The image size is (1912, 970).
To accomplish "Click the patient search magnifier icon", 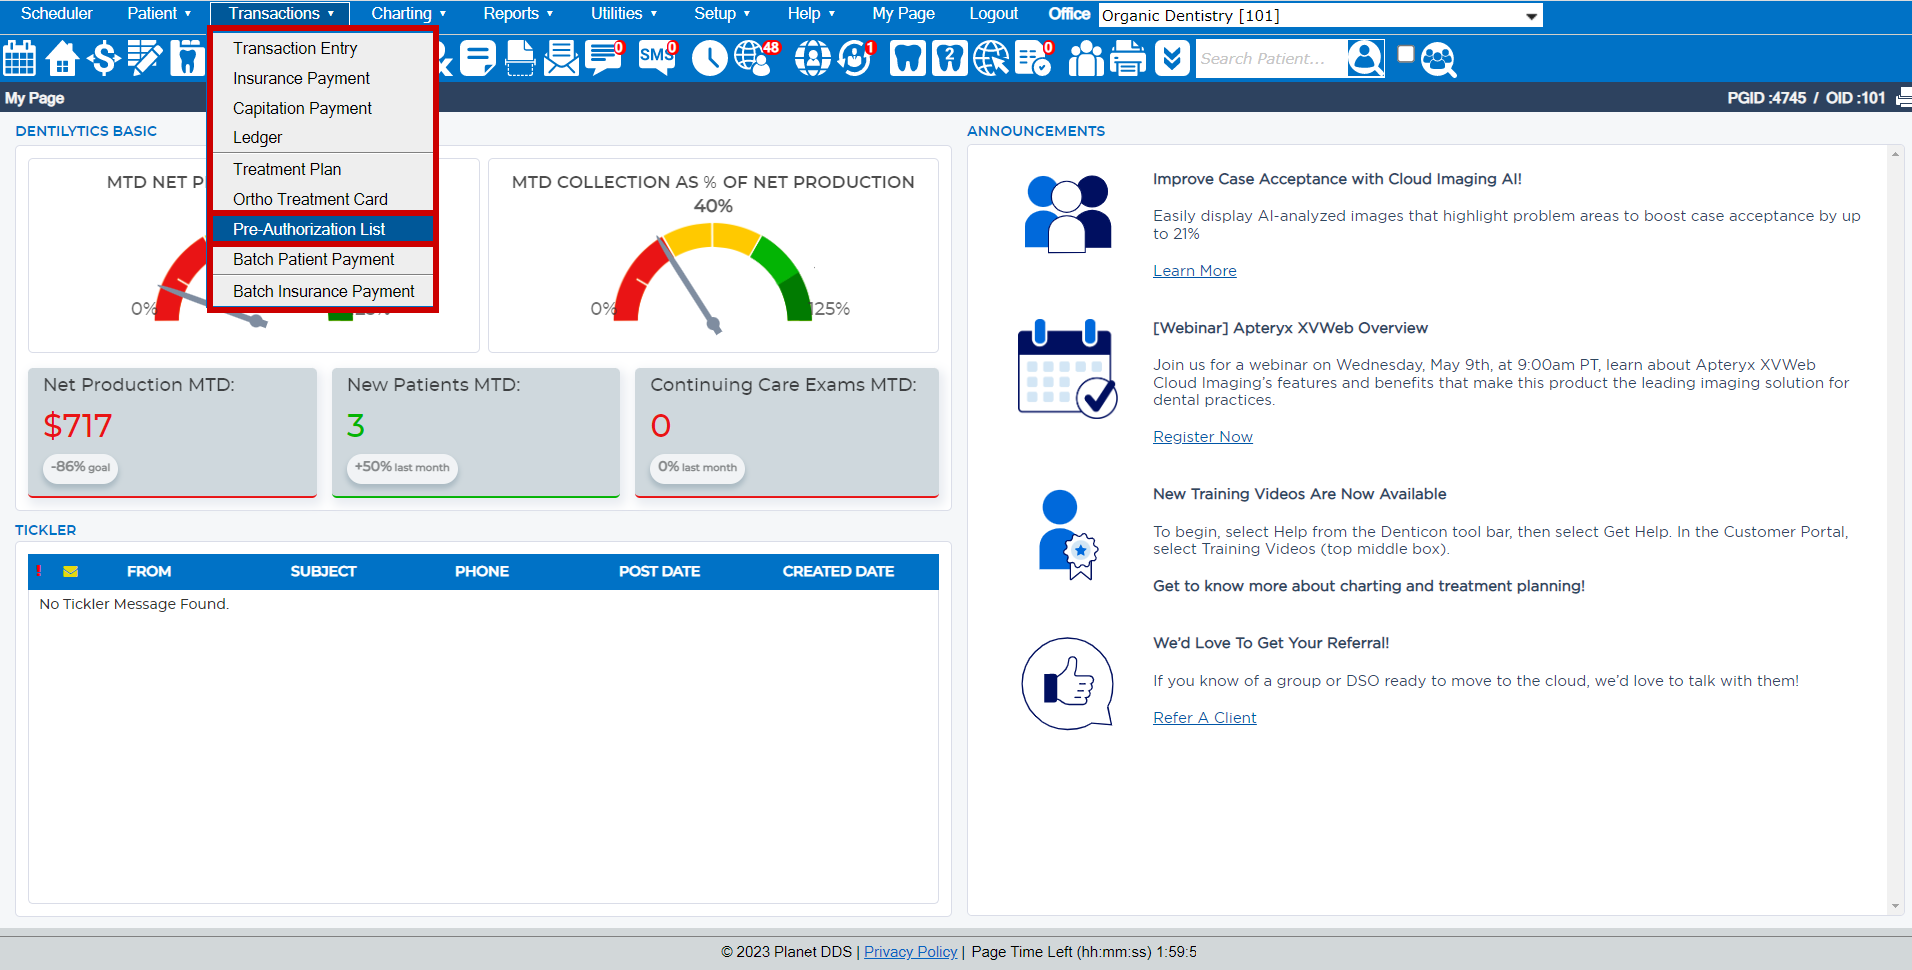I will (1365, 58).
